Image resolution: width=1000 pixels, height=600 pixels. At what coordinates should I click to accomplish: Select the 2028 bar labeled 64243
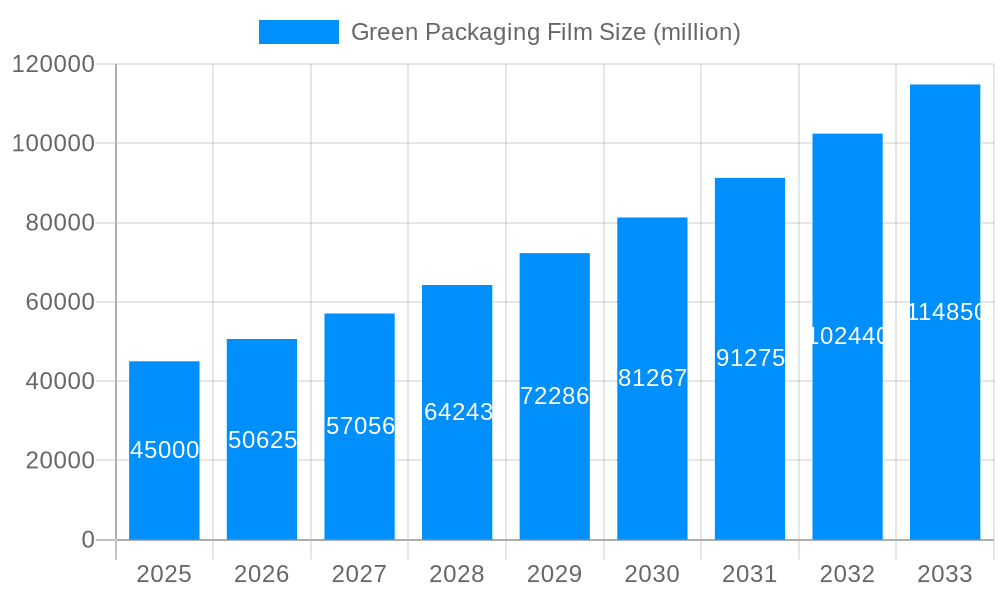[457, 410]
